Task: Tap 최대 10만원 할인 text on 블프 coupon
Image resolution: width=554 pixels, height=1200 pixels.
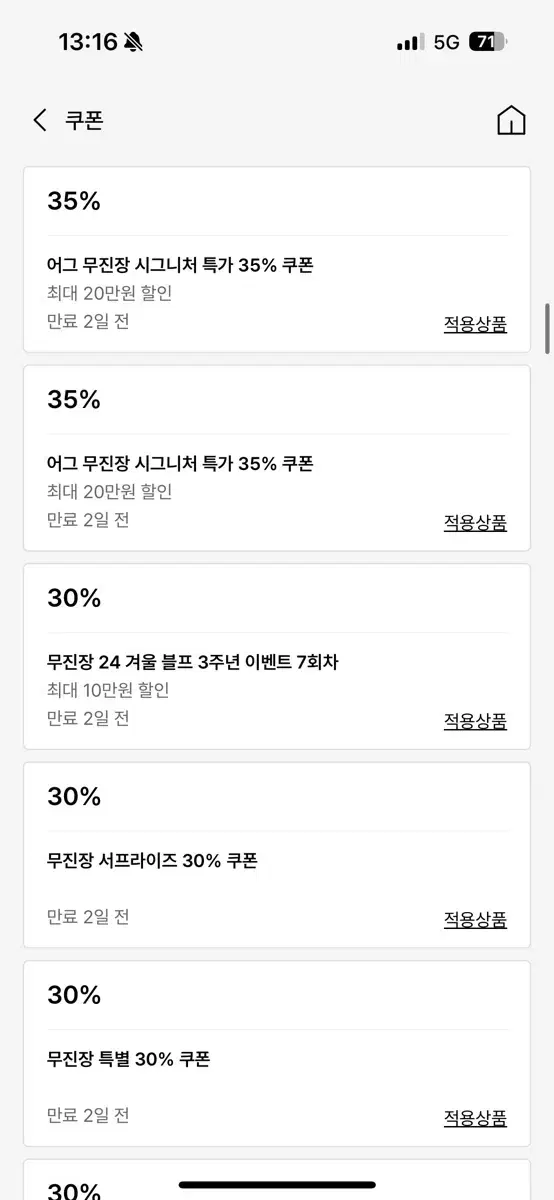Action: coord(108,690)
